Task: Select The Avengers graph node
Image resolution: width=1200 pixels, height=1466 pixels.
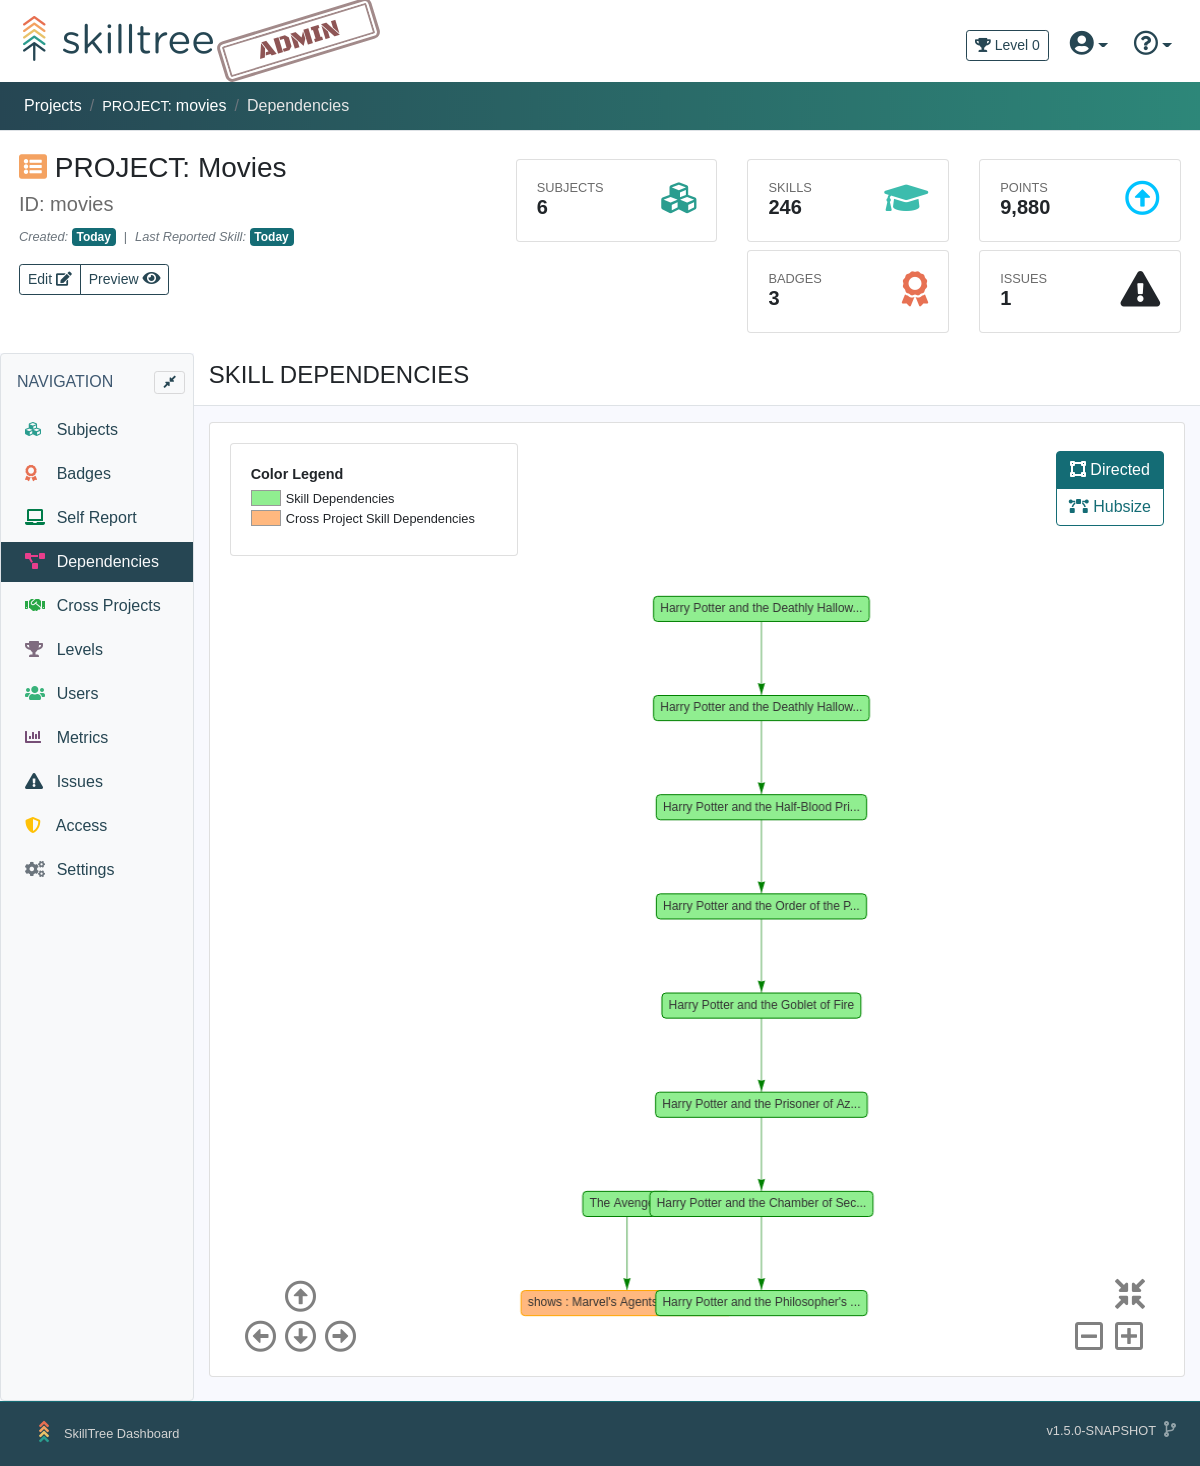Action: pyautogui.click(x=616, y=1203)
